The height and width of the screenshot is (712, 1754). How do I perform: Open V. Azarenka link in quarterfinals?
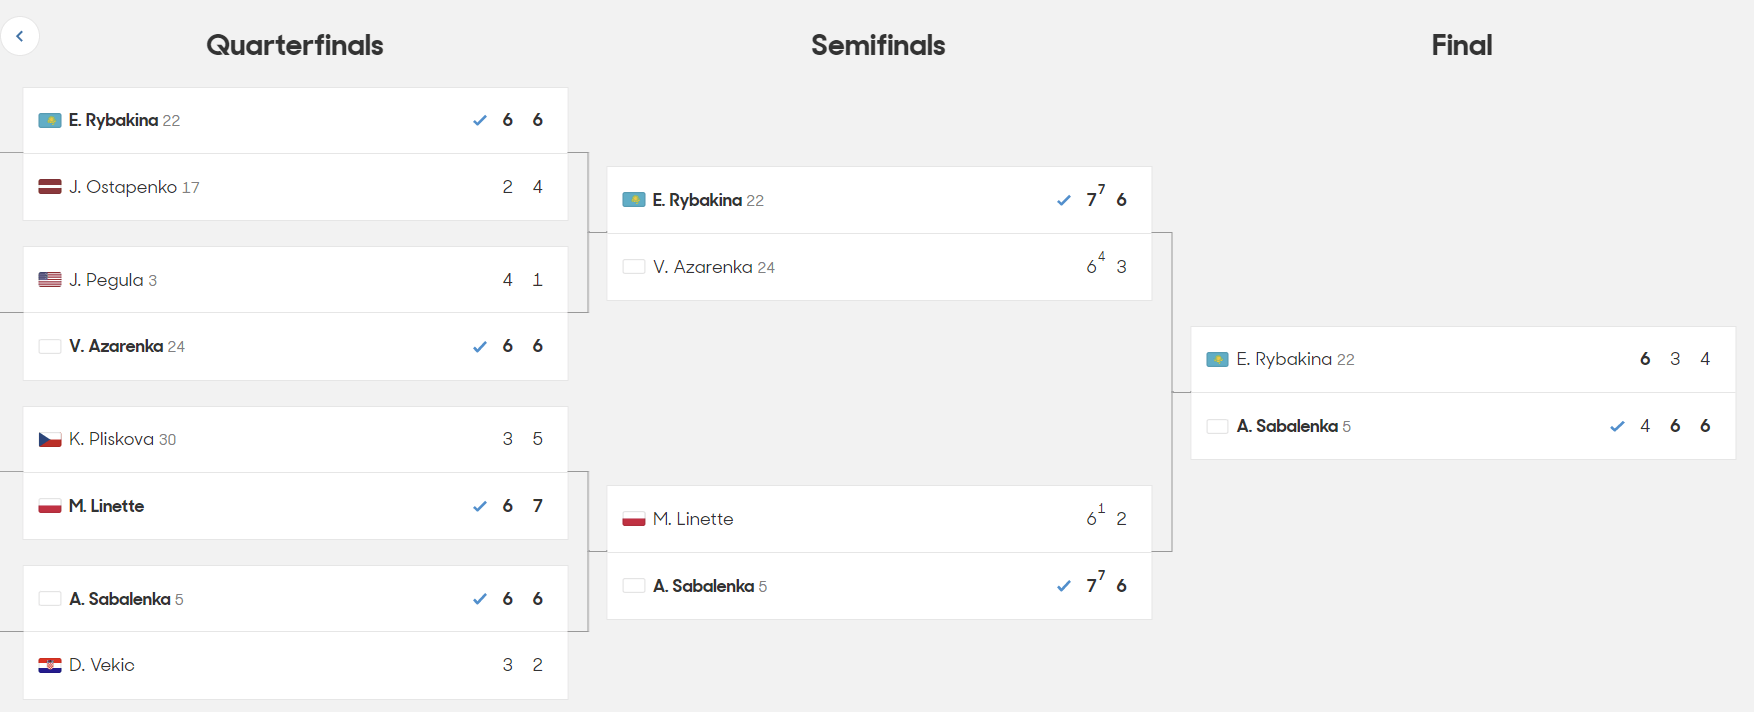(116, 346)
